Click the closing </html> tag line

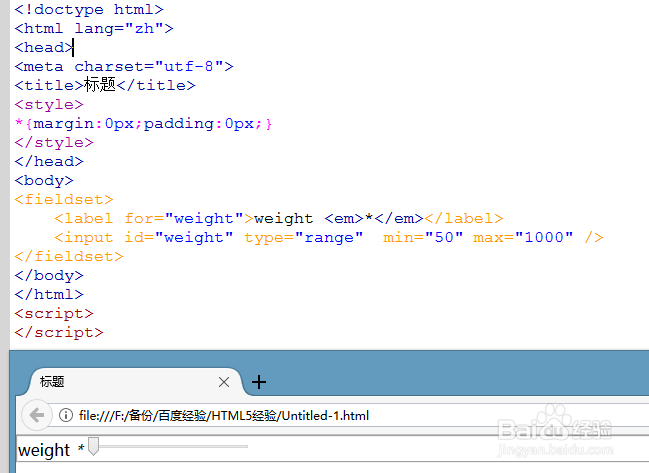pos(49,294)
